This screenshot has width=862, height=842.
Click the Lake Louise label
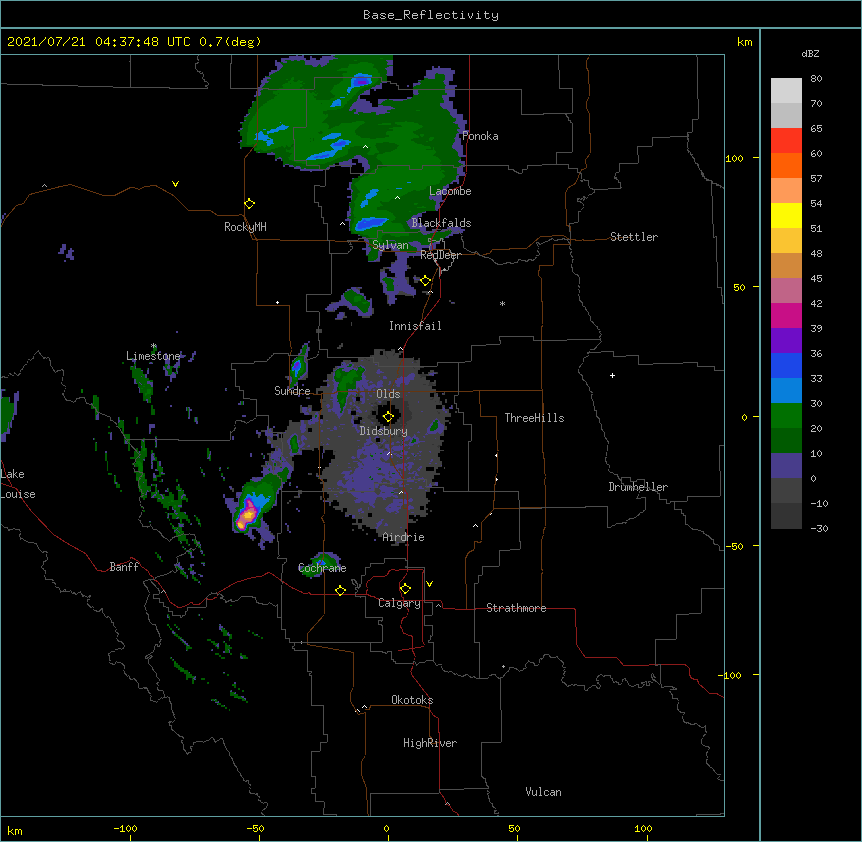click(x=18, y=484)
